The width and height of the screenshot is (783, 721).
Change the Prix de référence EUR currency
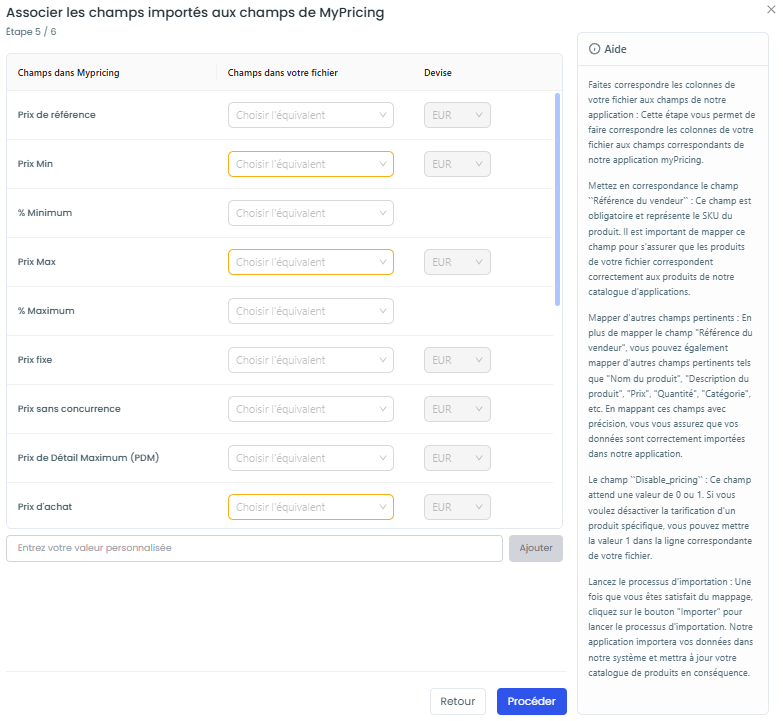(x=457, y=115)
